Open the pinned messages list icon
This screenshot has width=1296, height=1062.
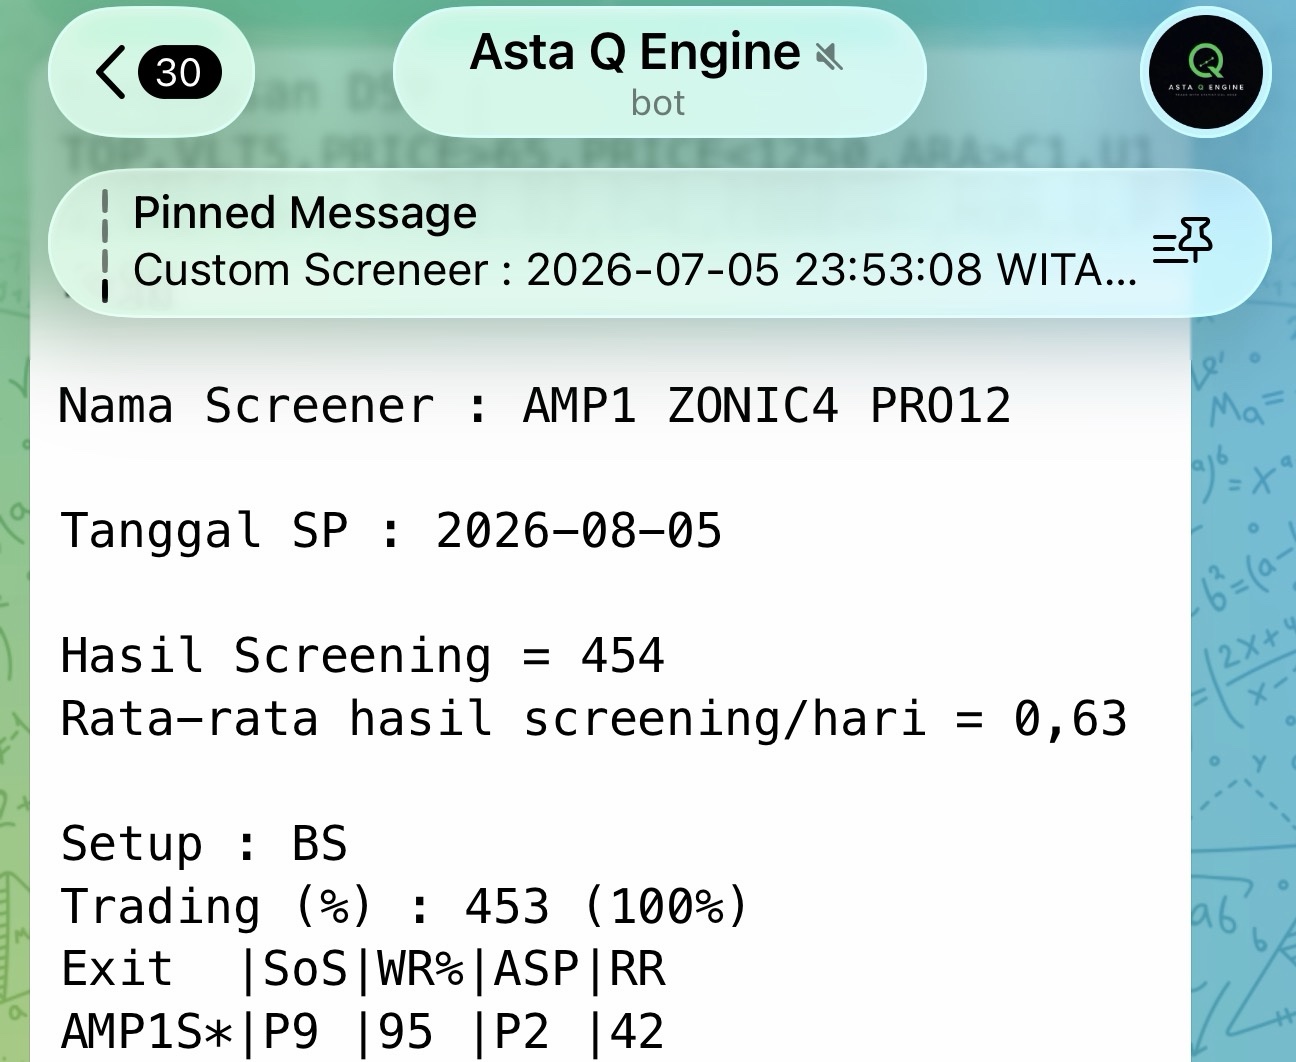1182,241
